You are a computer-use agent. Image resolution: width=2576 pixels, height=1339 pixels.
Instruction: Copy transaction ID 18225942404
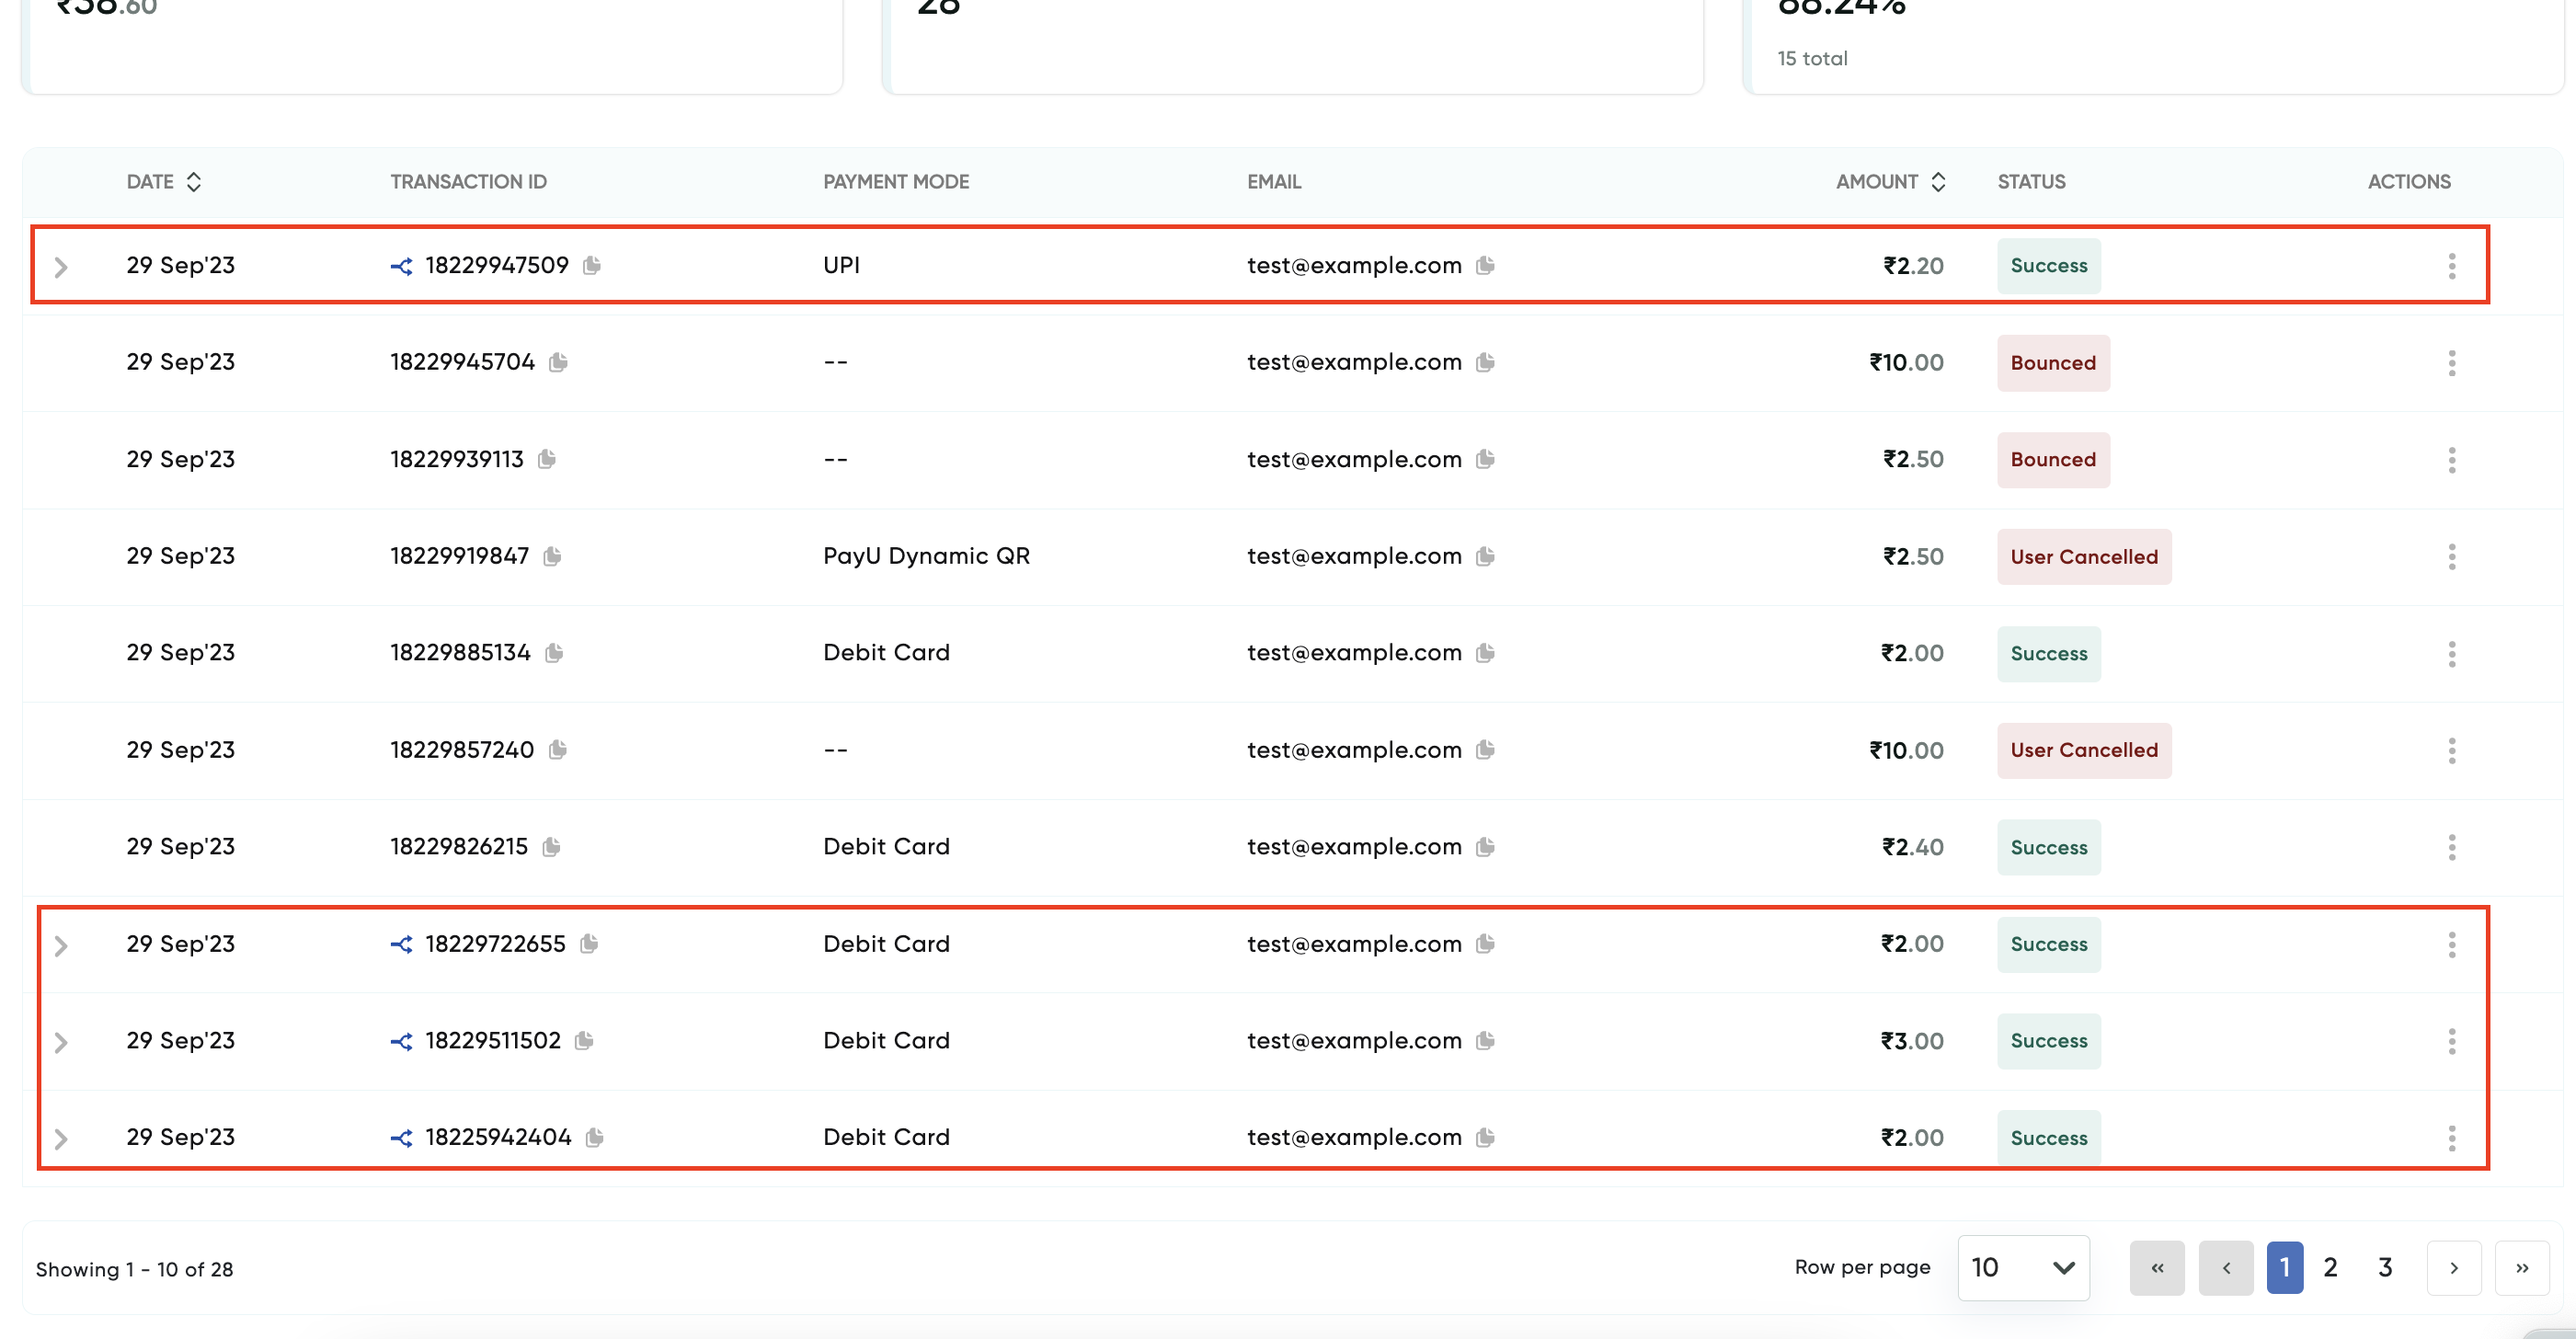(x=595, y=1137)
